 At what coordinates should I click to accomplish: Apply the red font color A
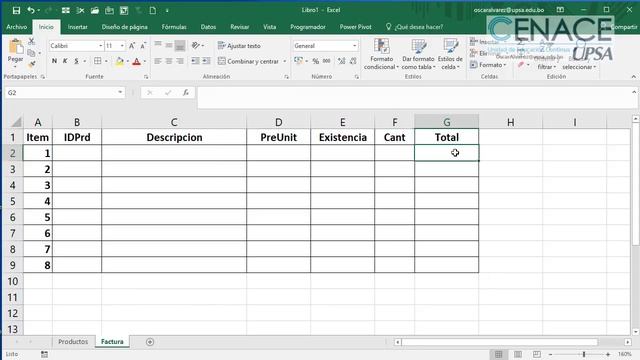[137, 62]
